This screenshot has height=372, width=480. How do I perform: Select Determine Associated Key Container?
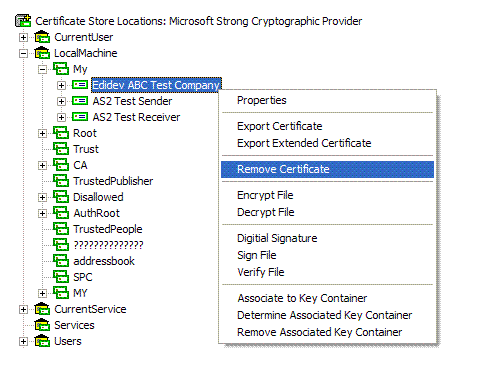(327, 315)
